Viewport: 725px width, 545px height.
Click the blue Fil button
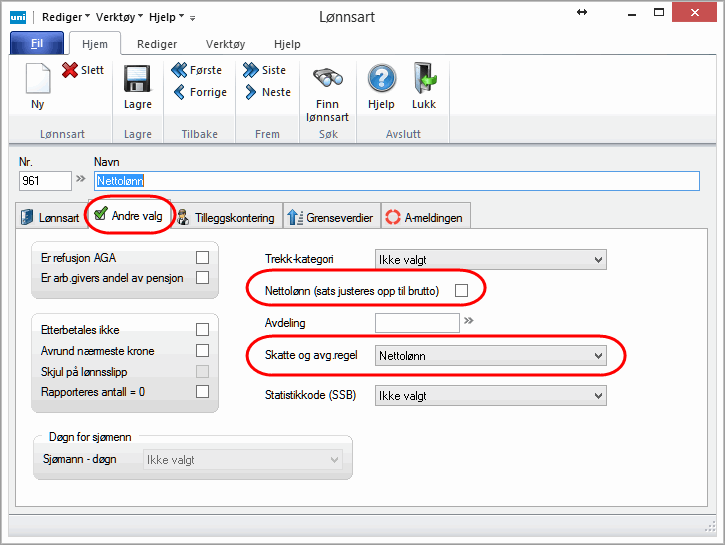click(x=37, y=44)
